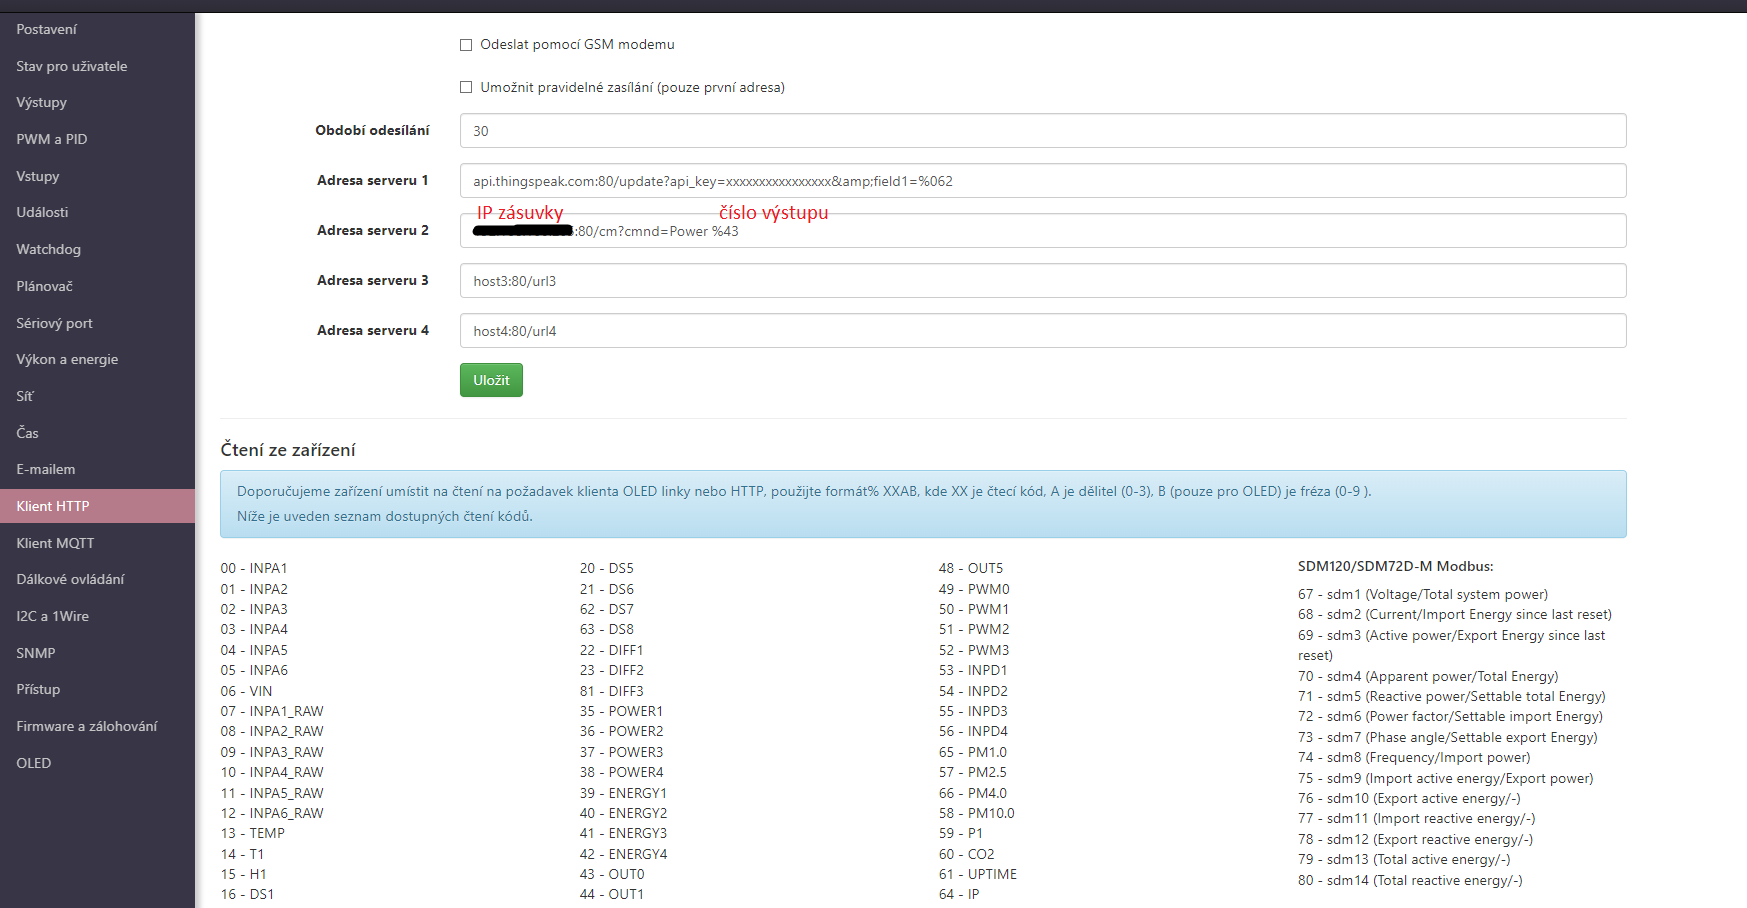1747x908 pixels.
Task: Toggle 'Umožnit pravidelné zasílání' checkbox
Action: click(466, 88)
